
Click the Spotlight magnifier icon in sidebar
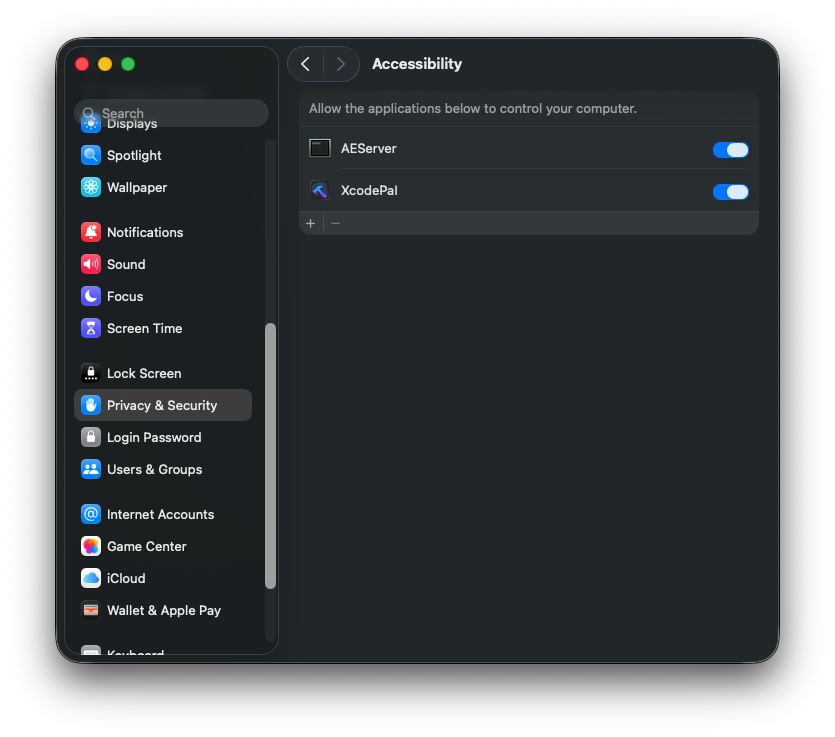91,155
